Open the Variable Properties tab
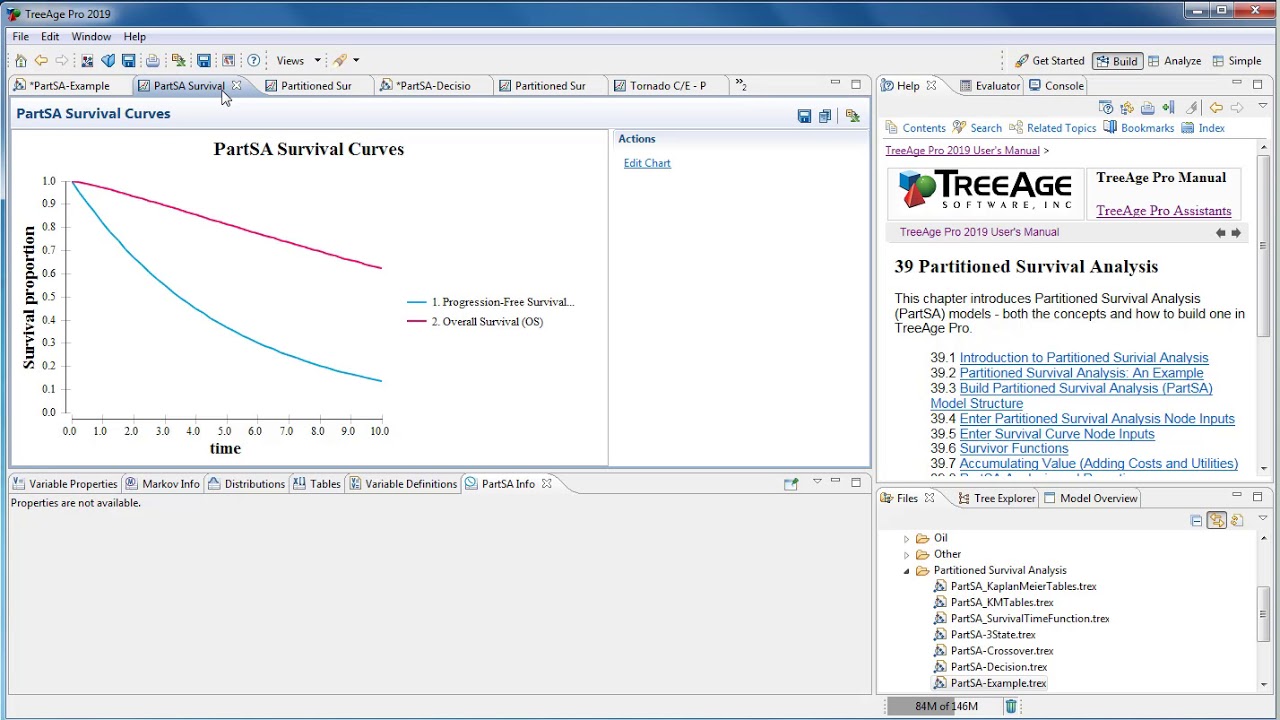This screenshot has height=720, width=1280. coord(64,484)
